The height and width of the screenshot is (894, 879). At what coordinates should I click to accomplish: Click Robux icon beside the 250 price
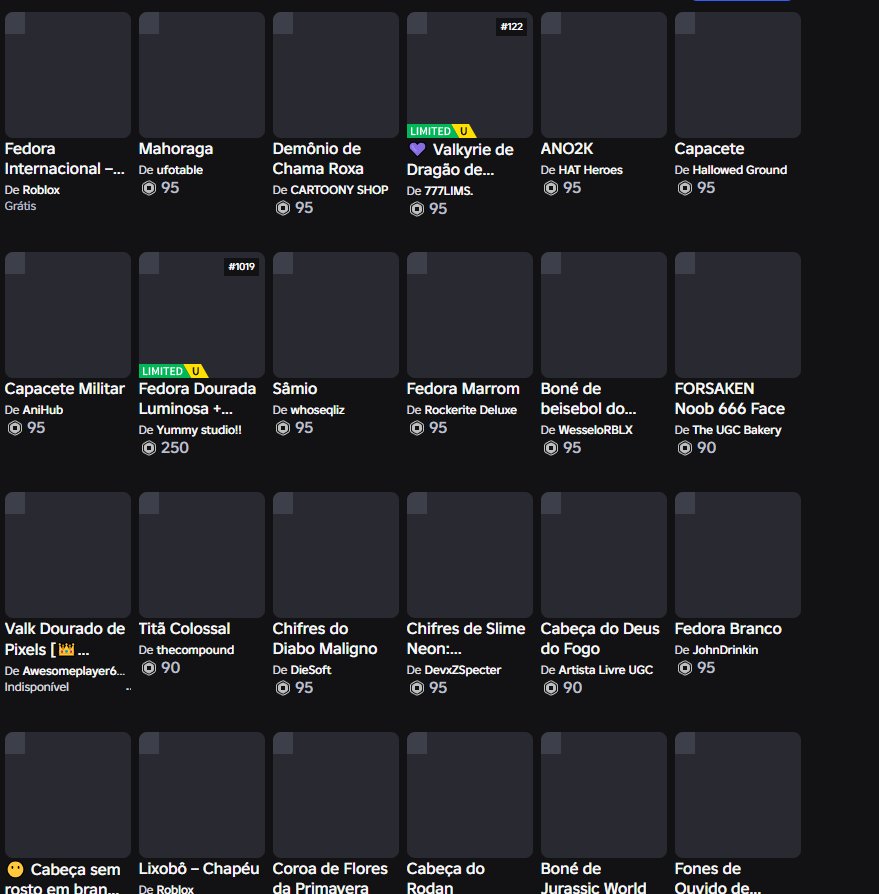click(x=149, y=448)
